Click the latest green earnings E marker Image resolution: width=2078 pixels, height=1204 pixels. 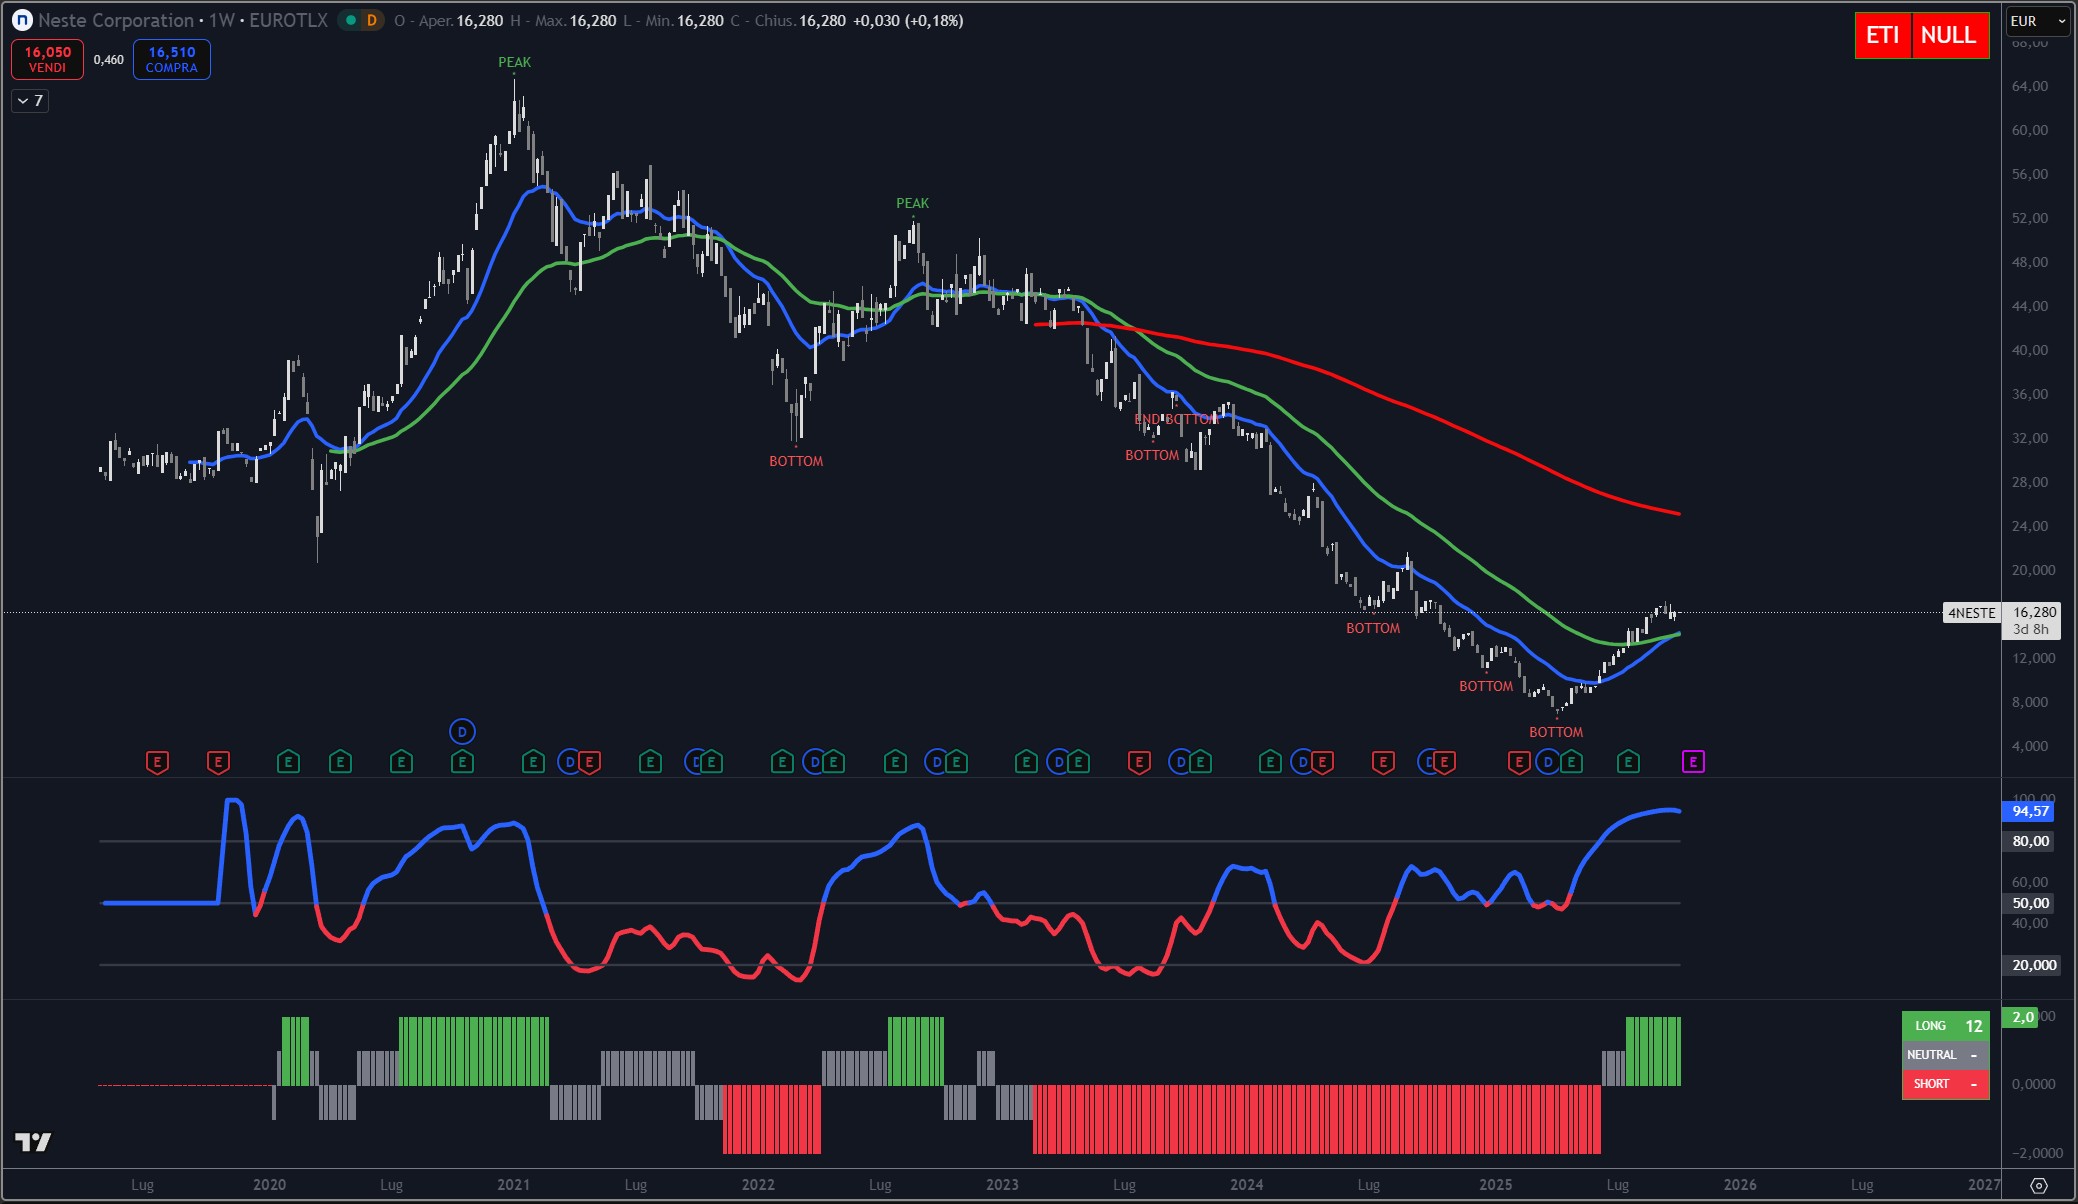1628,762
